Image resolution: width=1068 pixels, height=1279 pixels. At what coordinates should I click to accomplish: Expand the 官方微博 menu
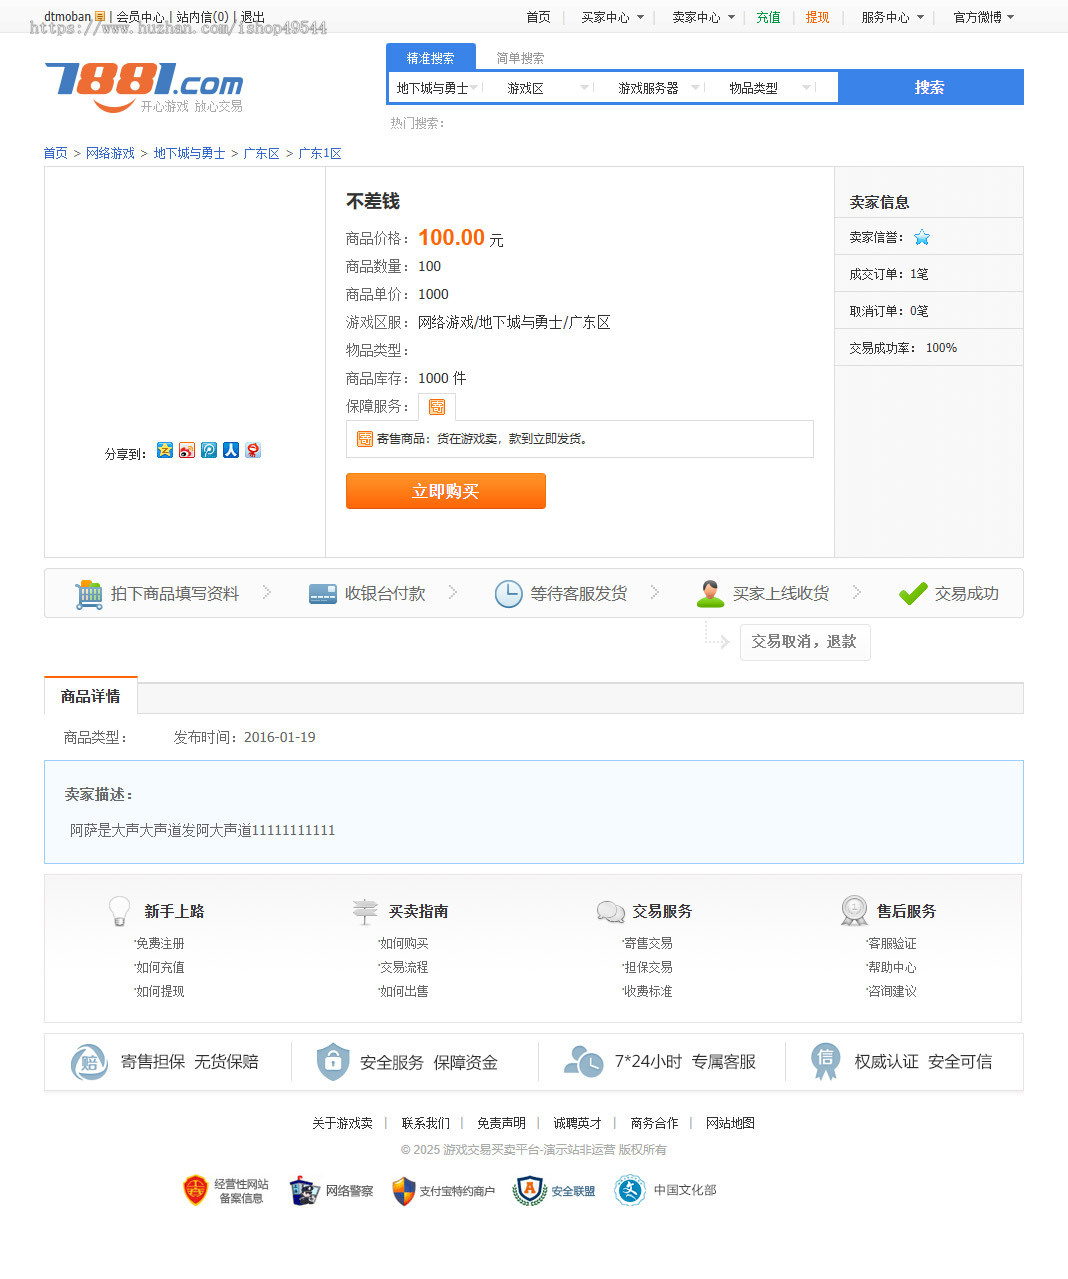click(984, 17)
